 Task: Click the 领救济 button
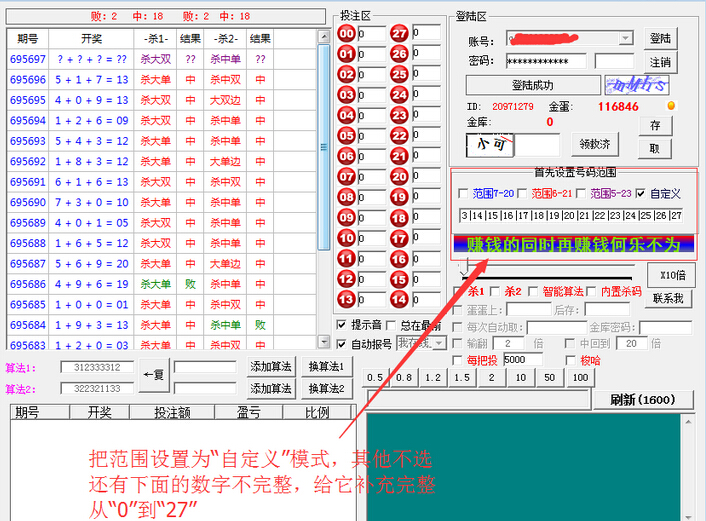coord(595,144)
